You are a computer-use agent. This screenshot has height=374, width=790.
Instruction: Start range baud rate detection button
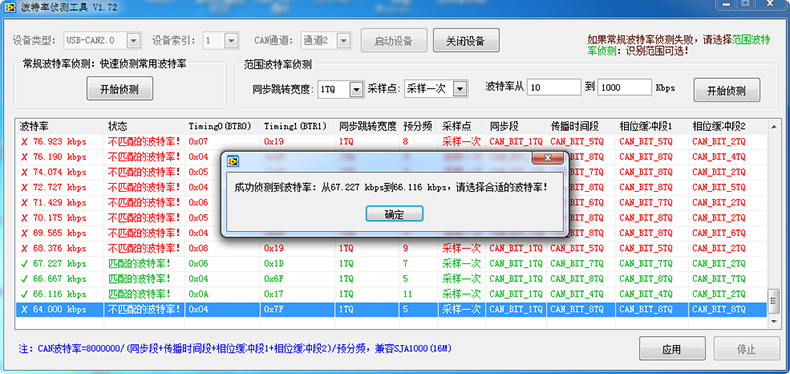coord(727,90)
